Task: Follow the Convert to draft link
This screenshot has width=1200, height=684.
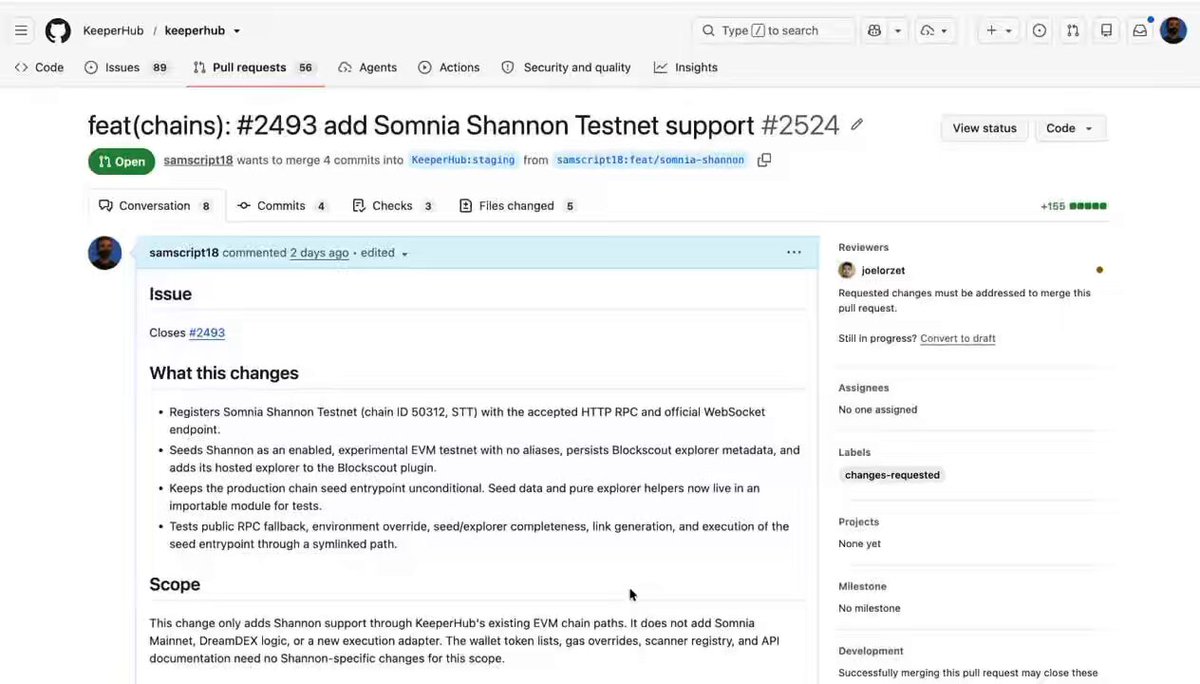Action: pyautogui.click(x=958, y=338)
